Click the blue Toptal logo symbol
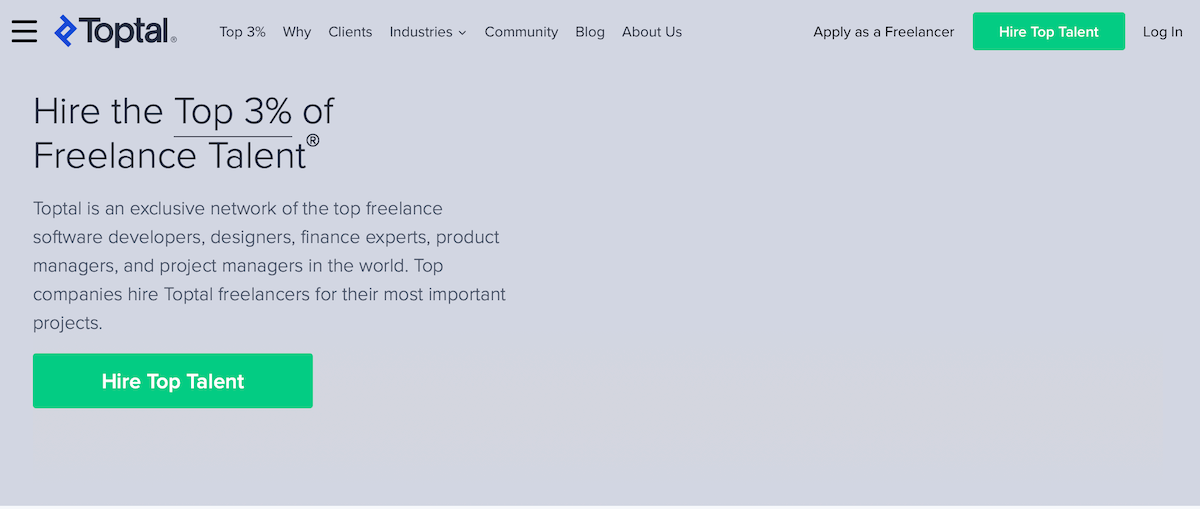This screenshot has width=1200, height=509. [66, 32]
